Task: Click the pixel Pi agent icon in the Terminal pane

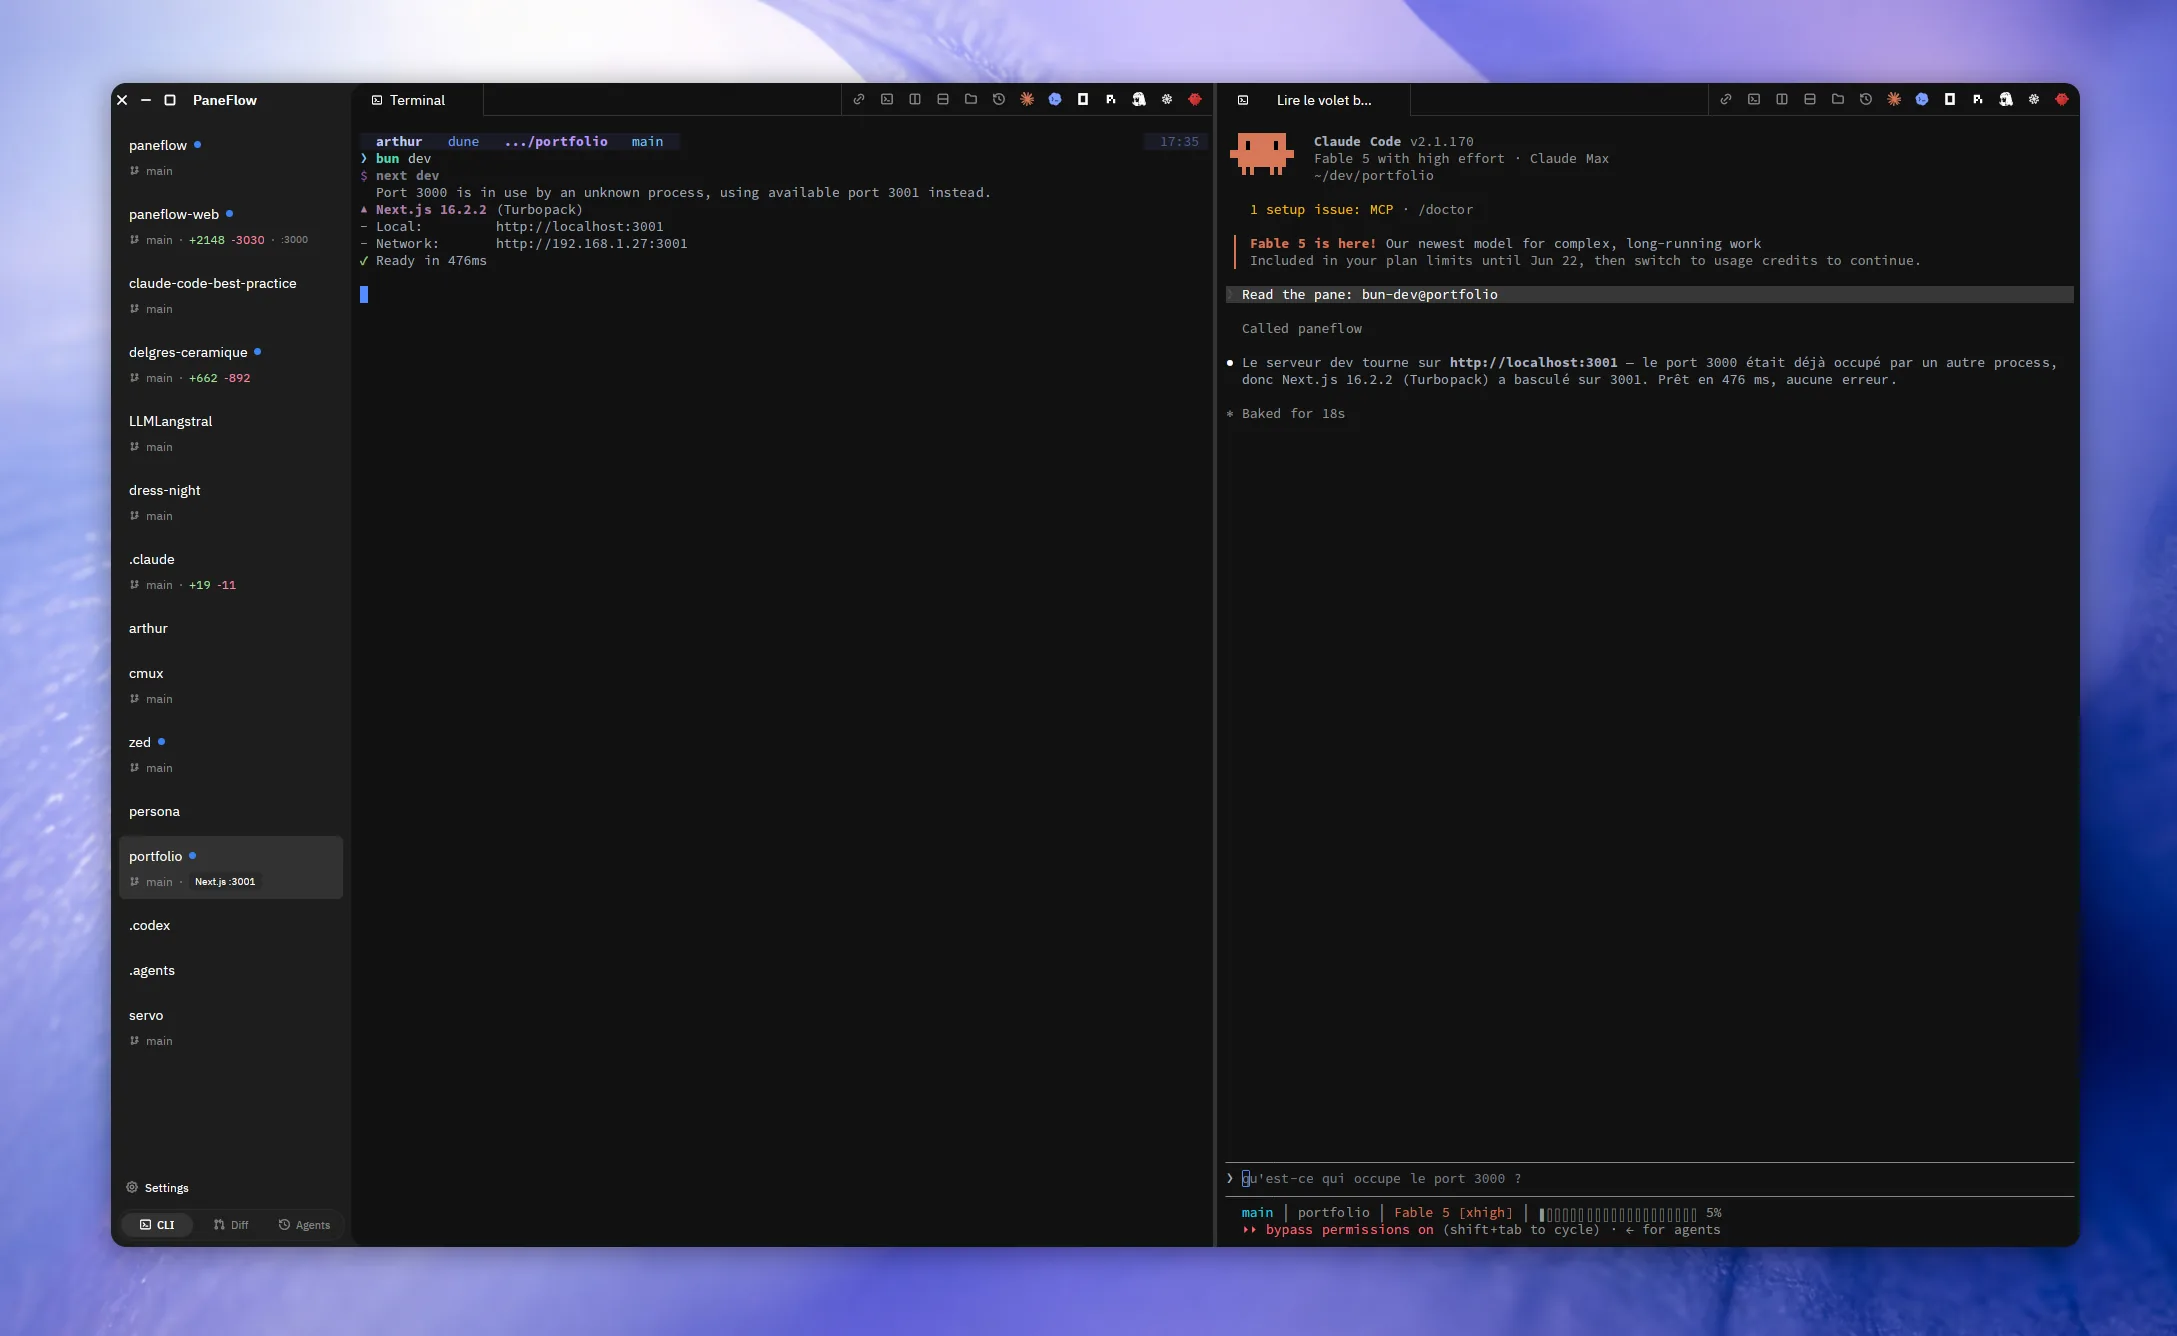Action: tap(1110, 100)
